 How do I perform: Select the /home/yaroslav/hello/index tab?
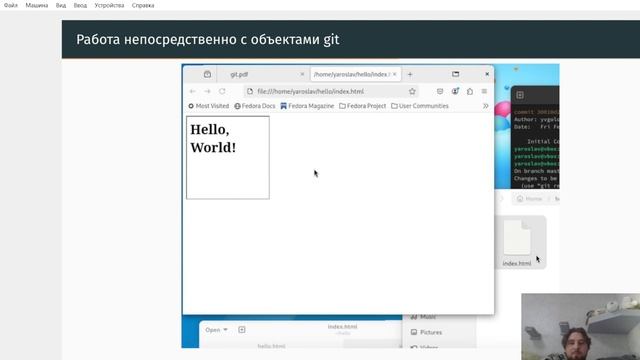point(352,74)
